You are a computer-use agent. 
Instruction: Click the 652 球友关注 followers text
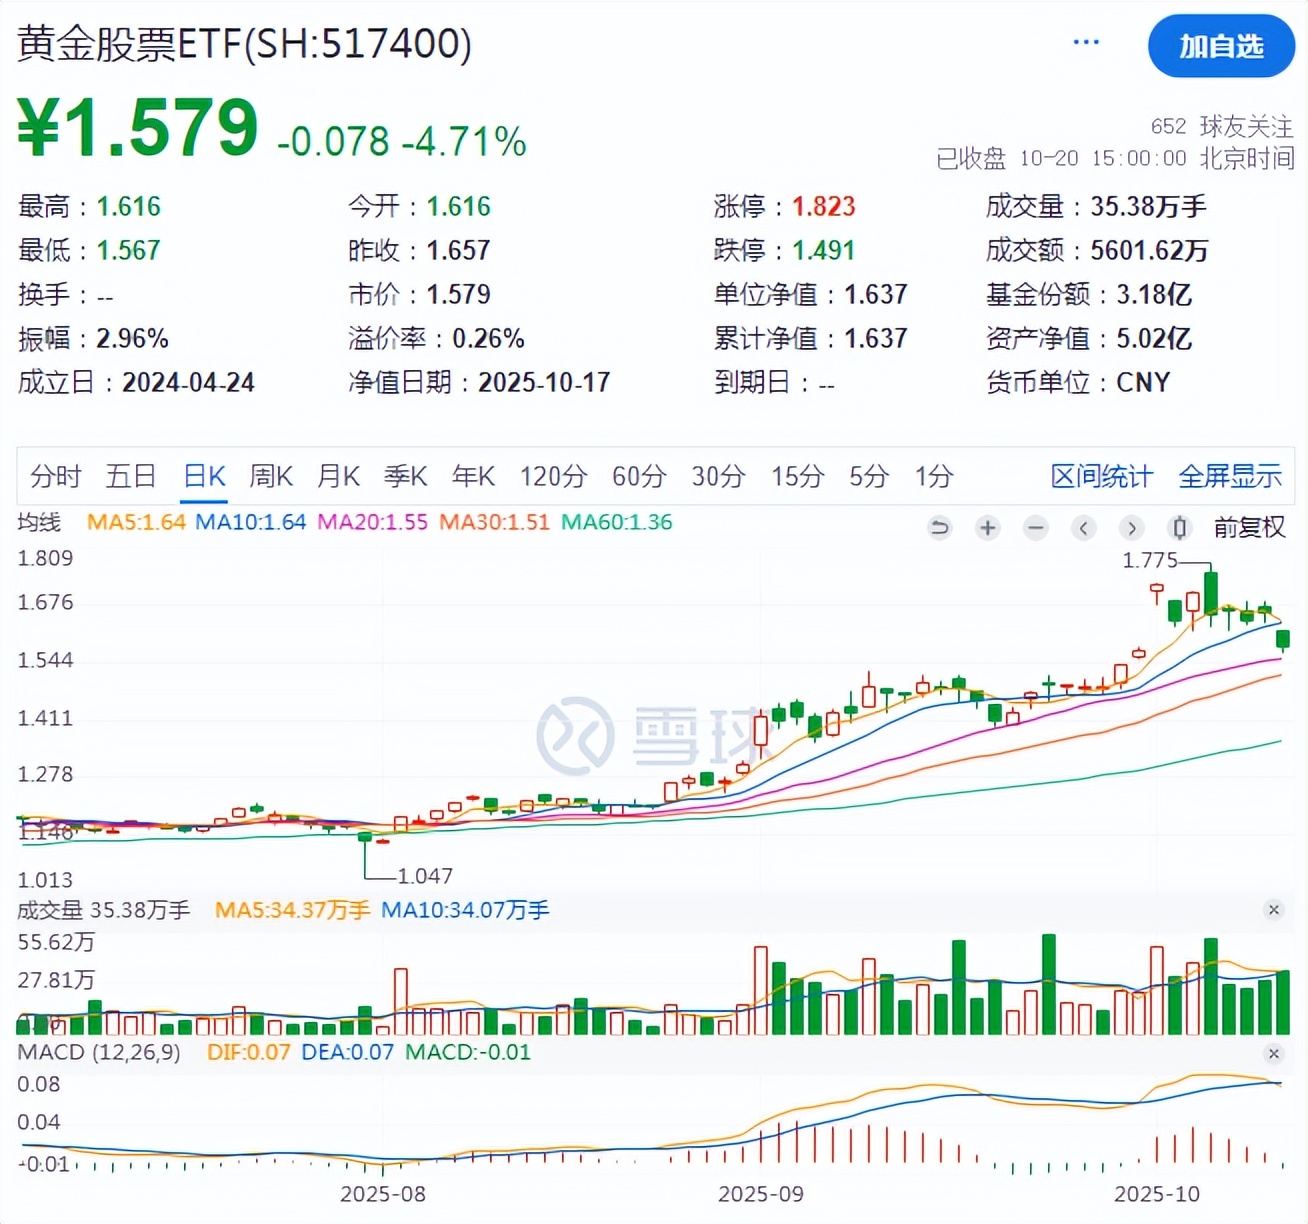[1222, 126]
